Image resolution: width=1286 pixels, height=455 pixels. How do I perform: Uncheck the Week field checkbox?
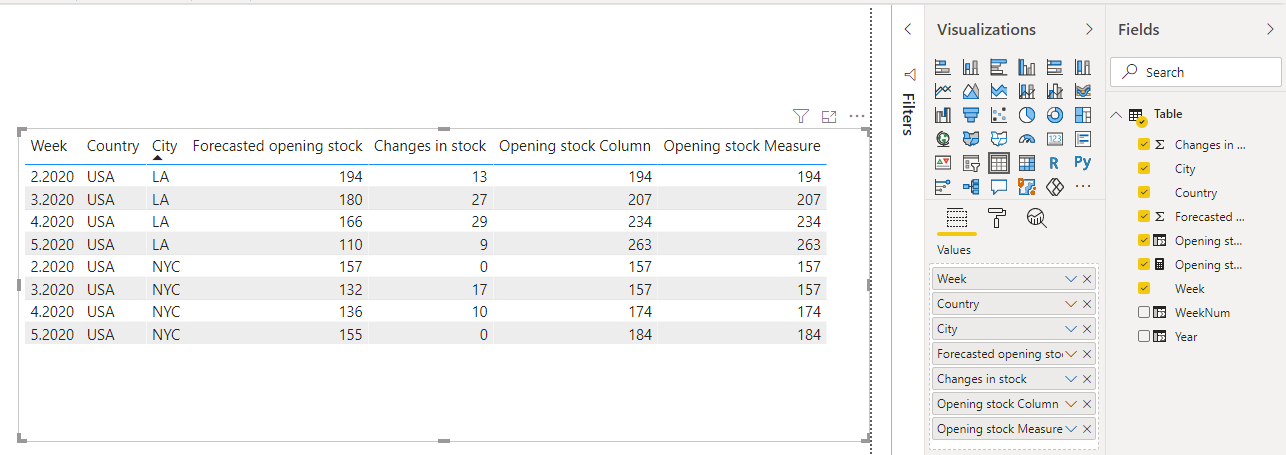1144,289
